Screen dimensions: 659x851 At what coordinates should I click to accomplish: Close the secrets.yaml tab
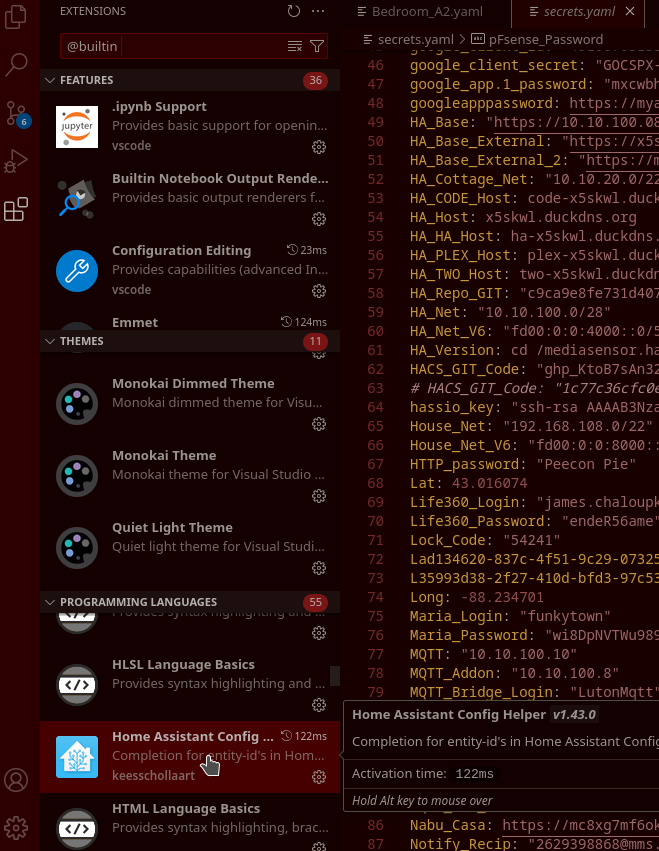click(x=630, y=11)
